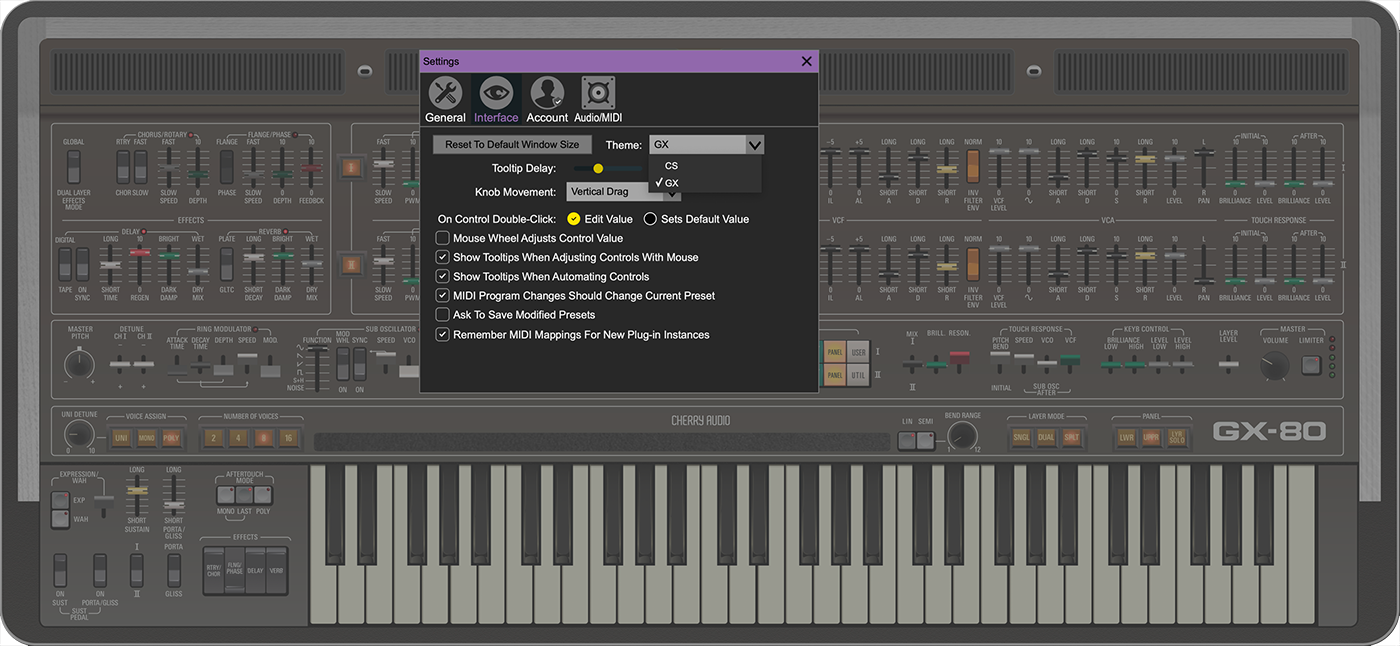The width and height of the screenshot is (1400, 646).
Task: Select the LWR panel button
Action: click(x=1126, y=437)
